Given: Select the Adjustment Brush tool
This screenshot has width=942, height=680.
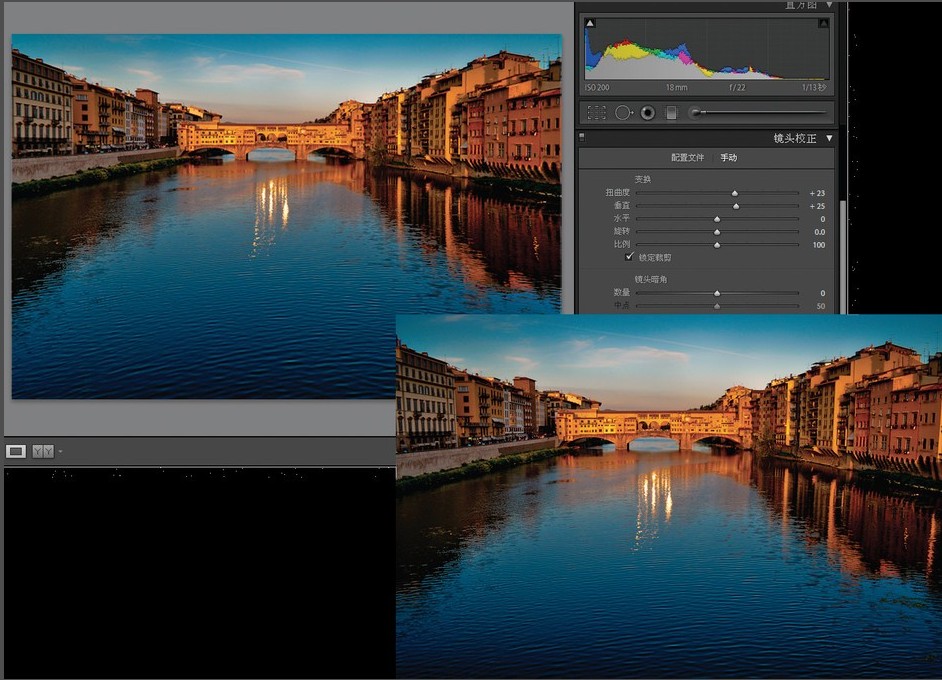Looking at the screenshot, I should 758,112.
